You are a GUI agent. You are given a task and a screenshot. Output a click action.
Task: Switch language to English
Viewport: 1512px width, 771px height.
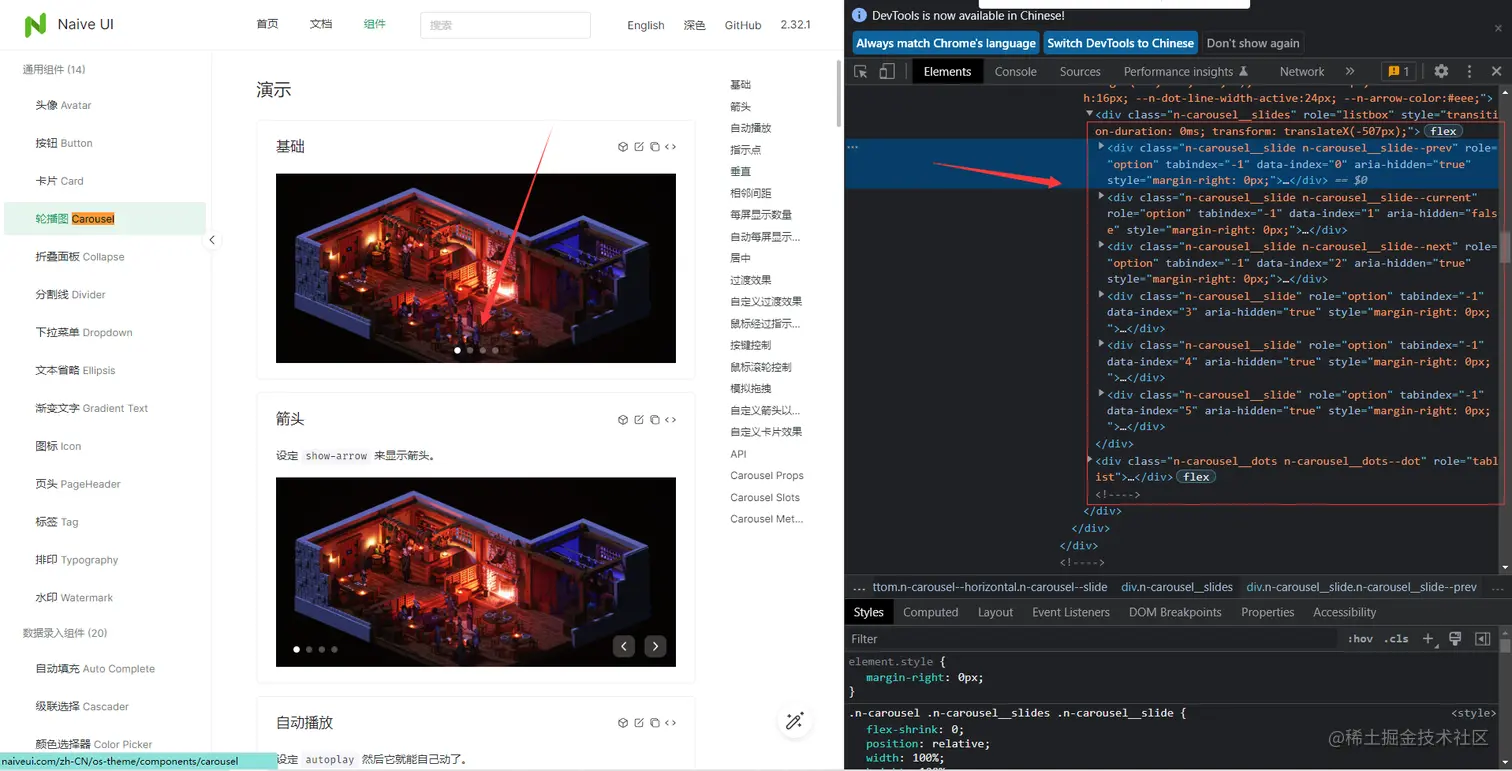click(x=646, y=25)
